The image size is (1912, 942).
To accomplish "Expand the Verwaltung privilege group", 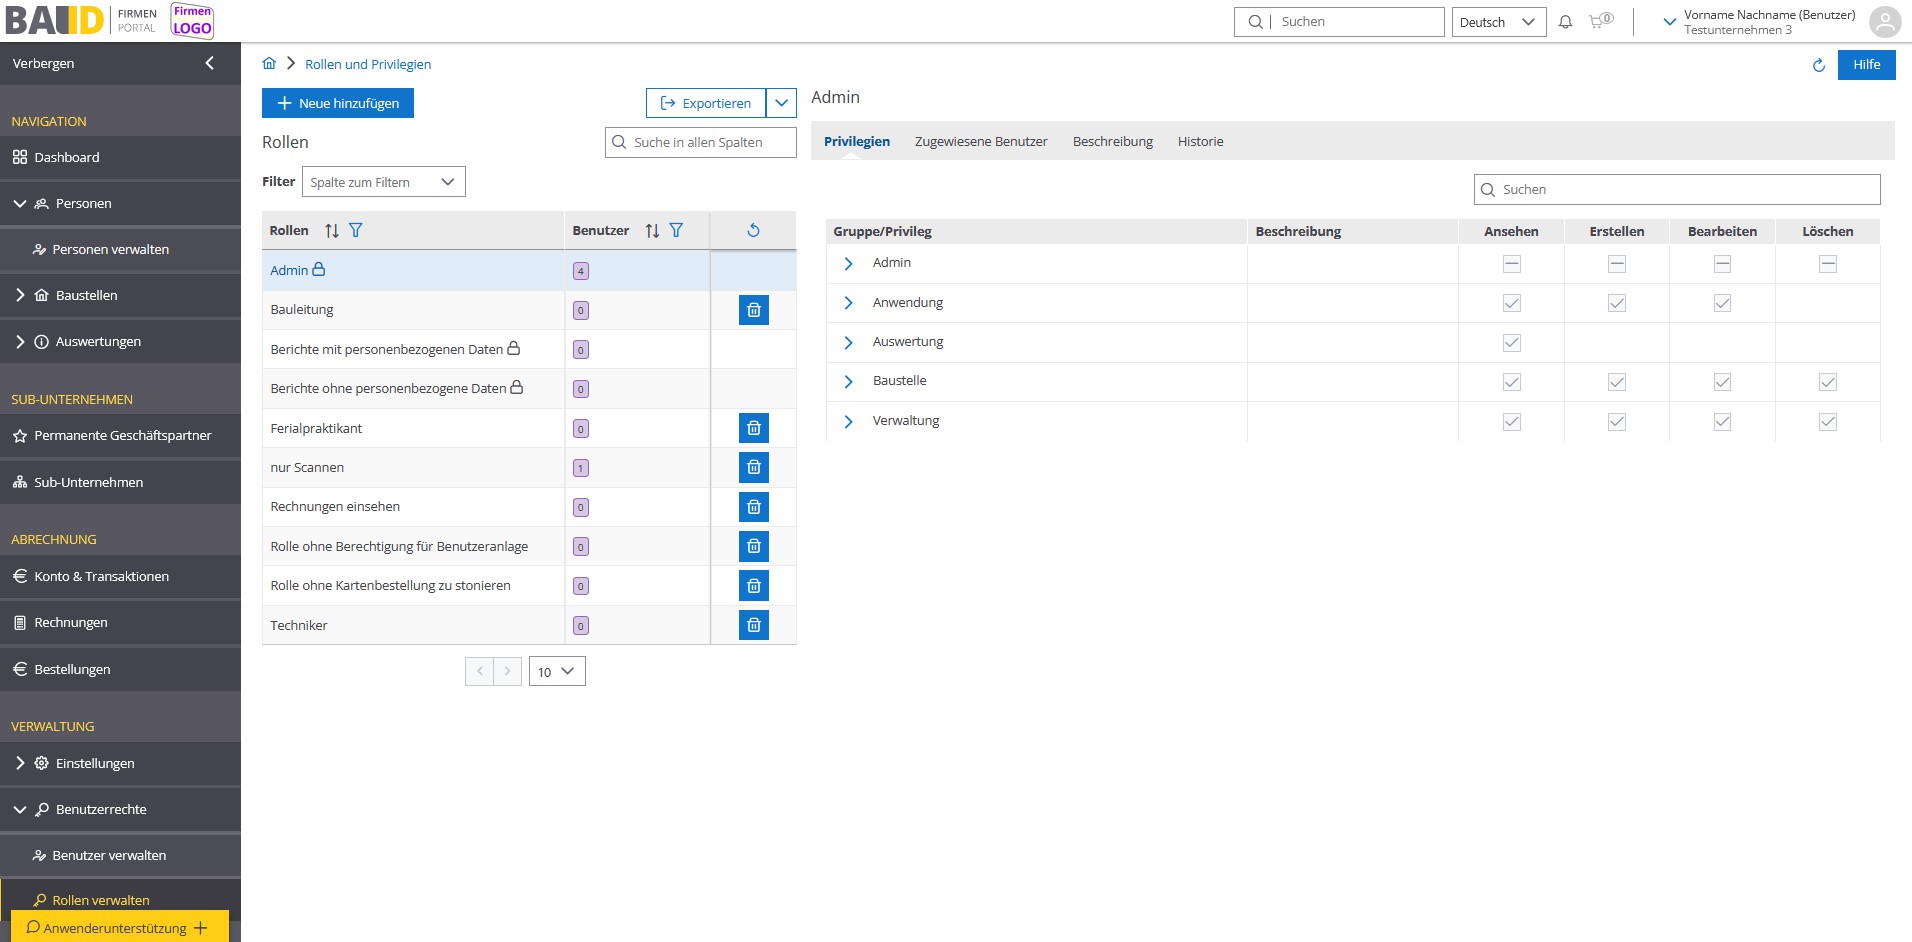I will tap(848, 422).
